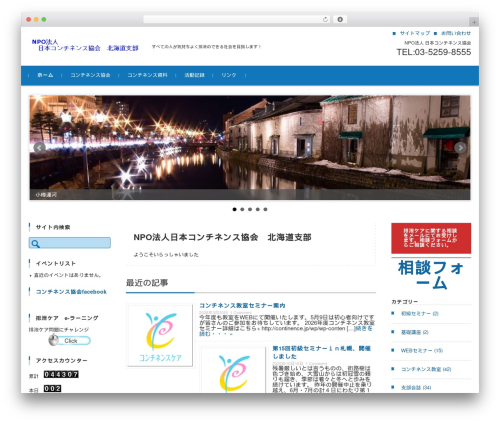500x423 pixels.
Task: Open the ホーム menu item
Action: click(x=45, y=75)
